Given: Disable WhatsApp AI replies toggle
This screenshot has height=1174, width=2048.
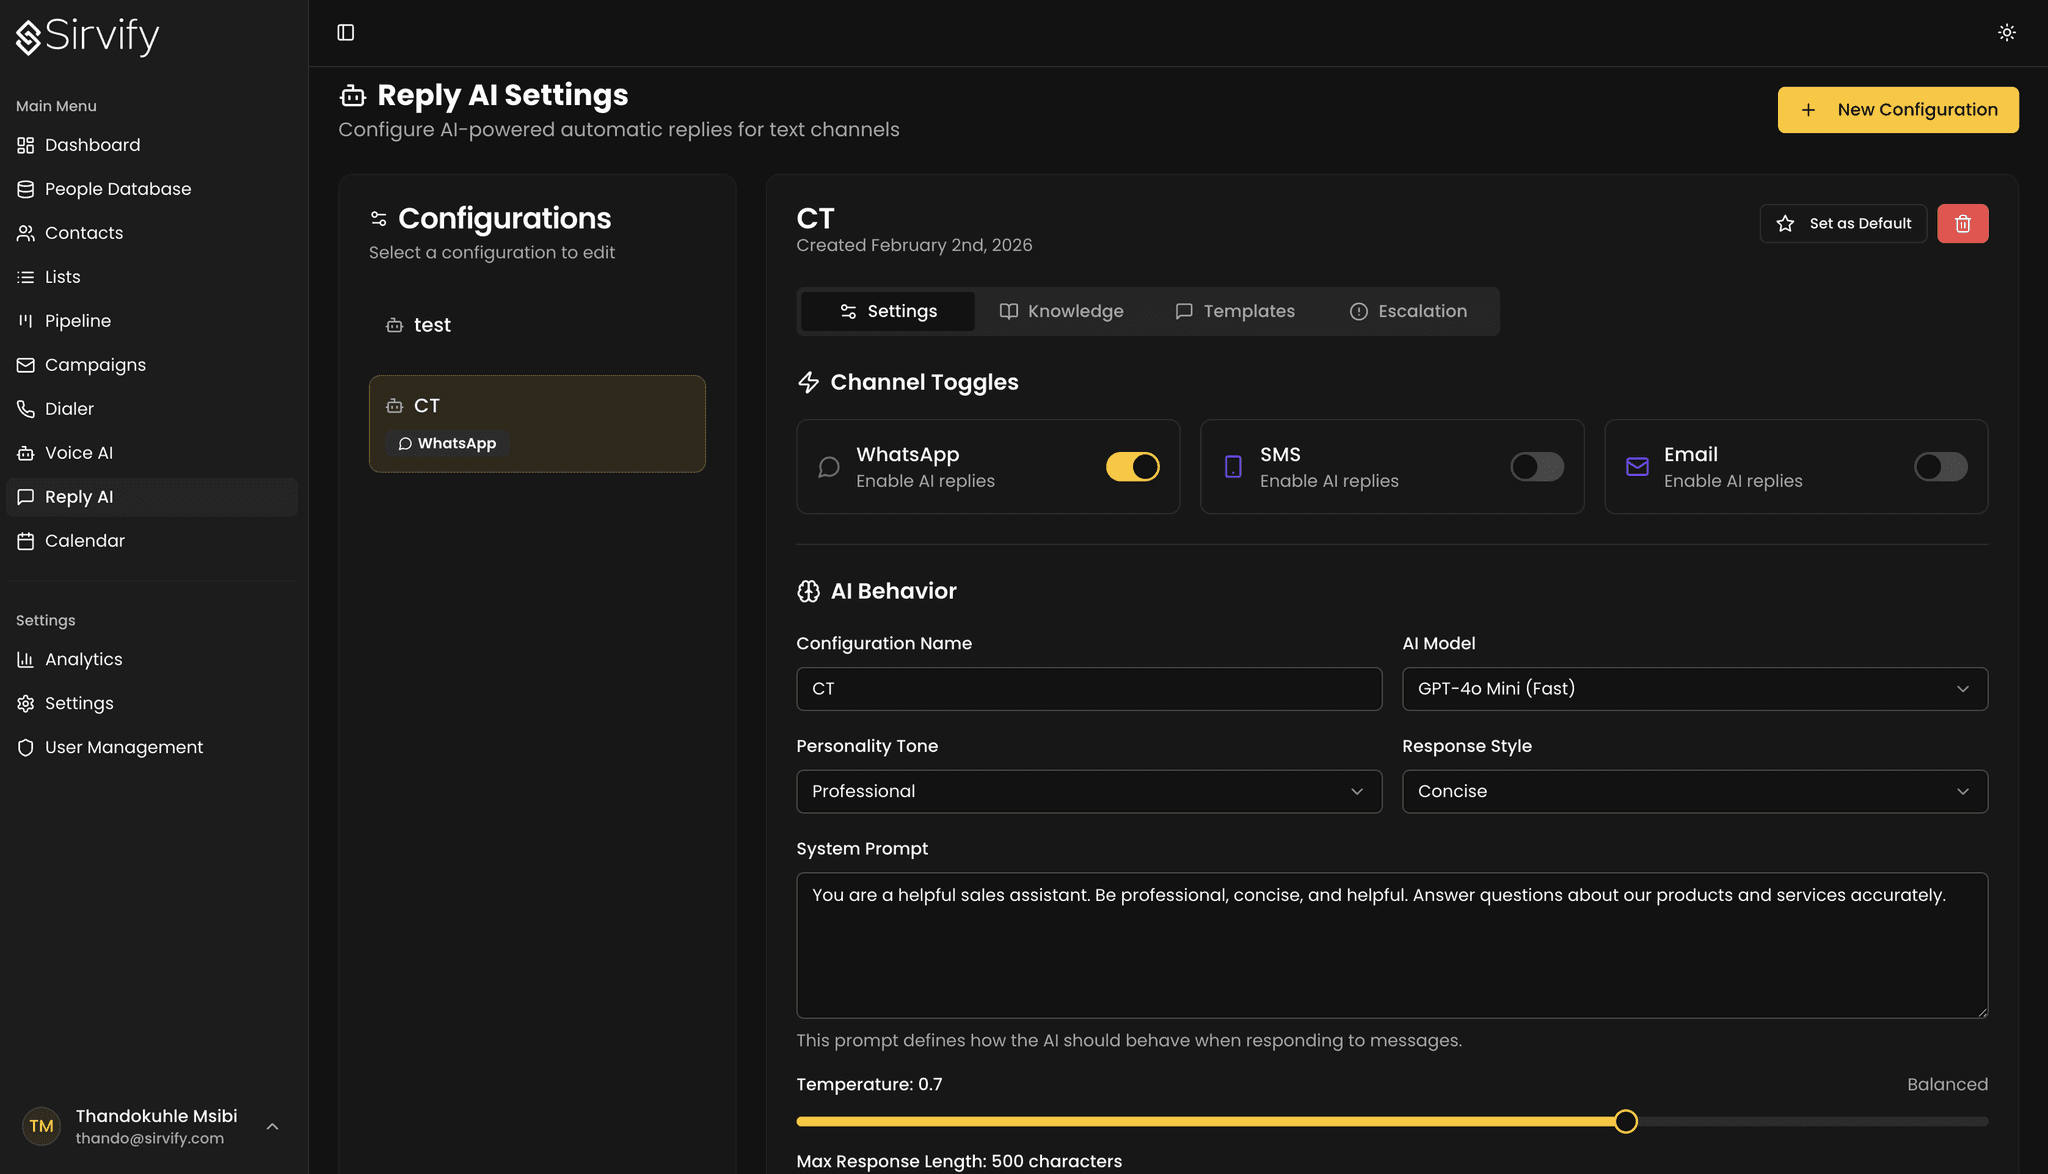Looking at the screenshot, I should (1132, 467).
